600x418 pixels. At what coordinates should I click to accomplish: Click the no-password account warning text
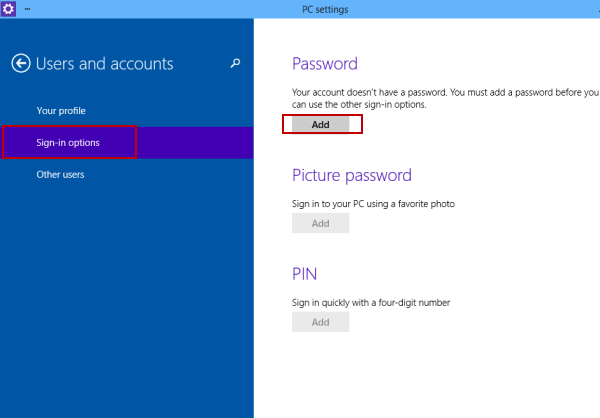[445, 98]
